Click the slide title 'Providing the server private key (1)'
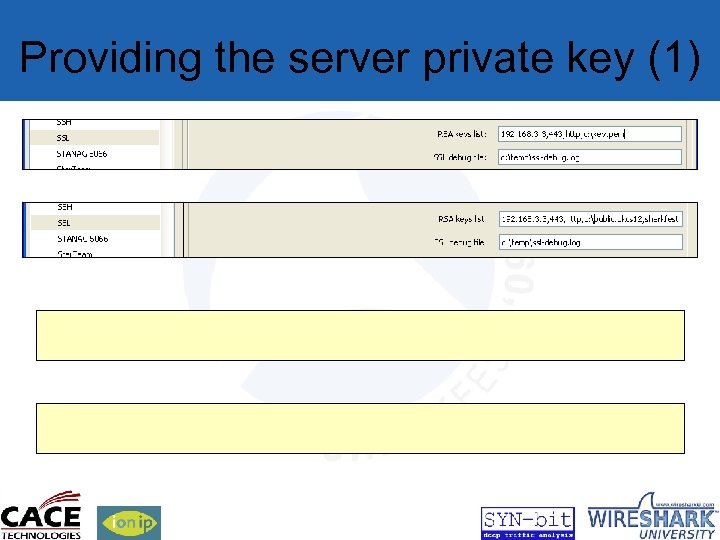 (x=360, y=59)
